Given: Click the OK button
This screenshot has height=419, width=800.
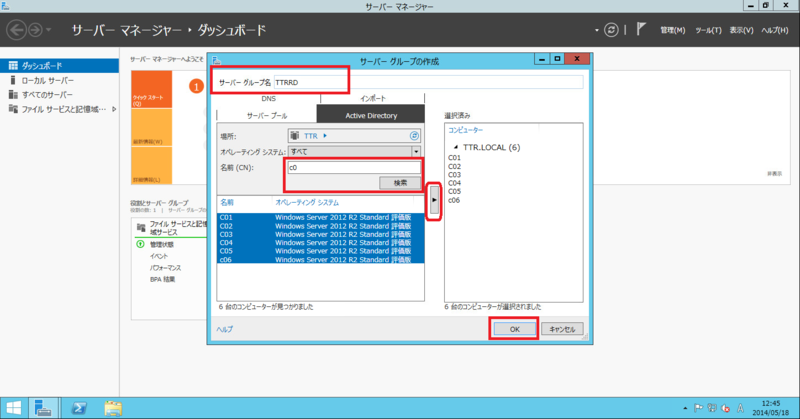Looking at the screenshot, I should 514,329.
